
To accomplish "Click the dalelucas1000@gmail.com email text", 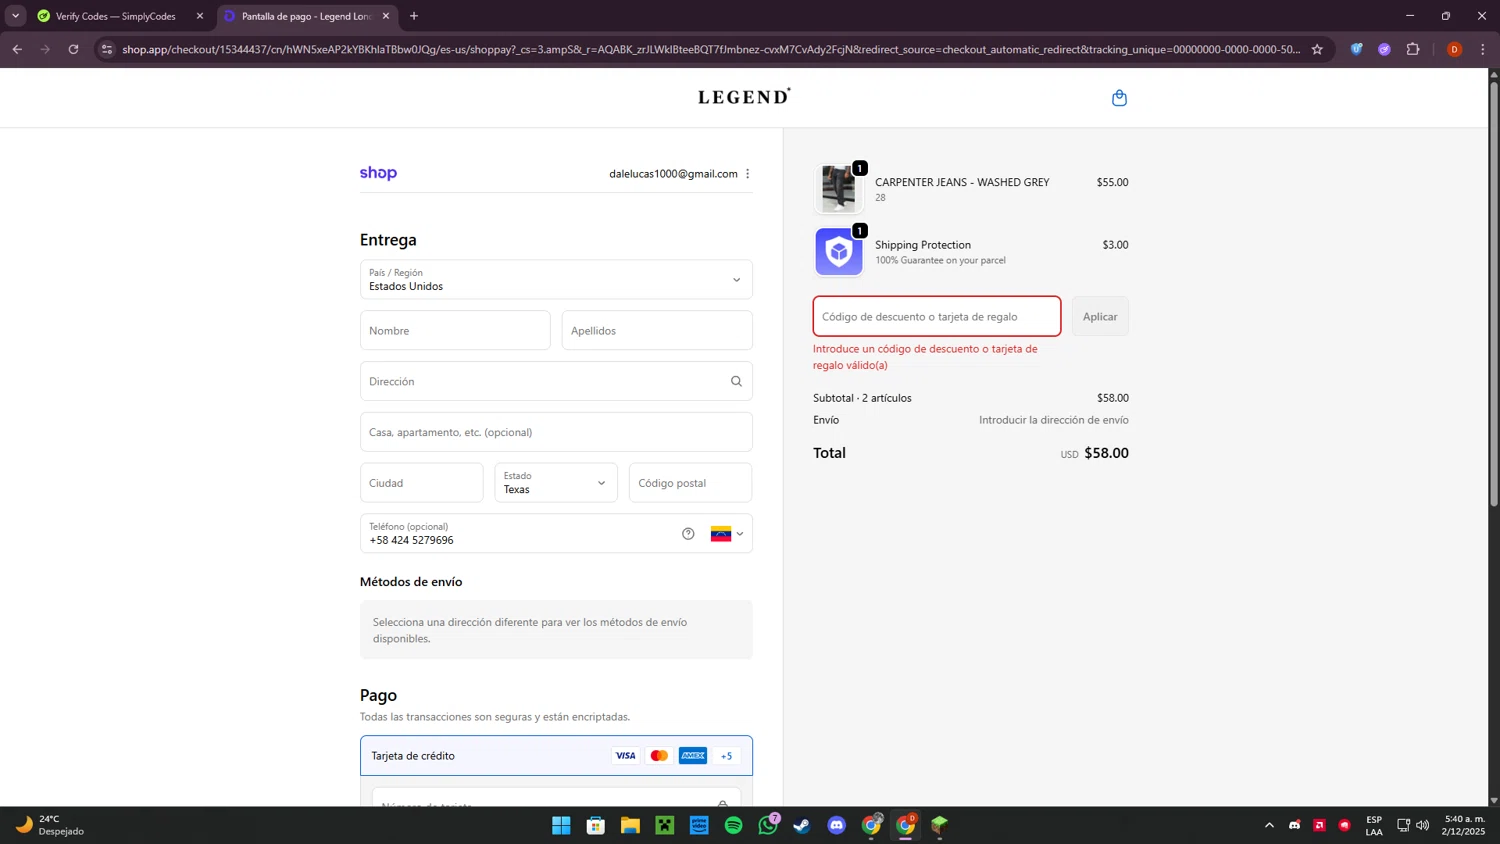I will pyautogui.click(x=673, y=174).
